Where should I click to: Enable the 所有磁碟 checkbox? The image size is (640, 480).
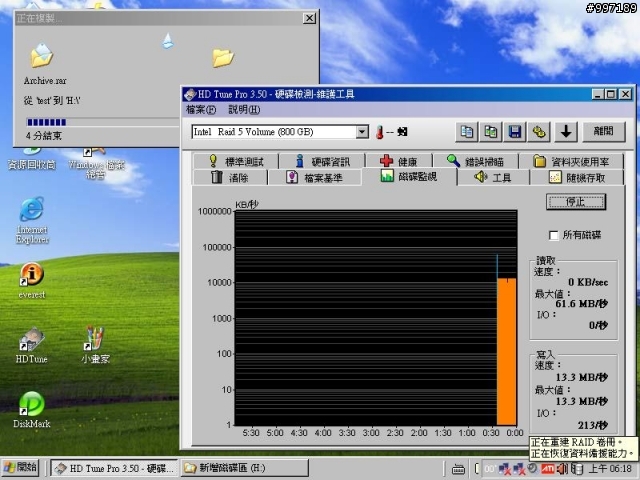click(553, 236)
